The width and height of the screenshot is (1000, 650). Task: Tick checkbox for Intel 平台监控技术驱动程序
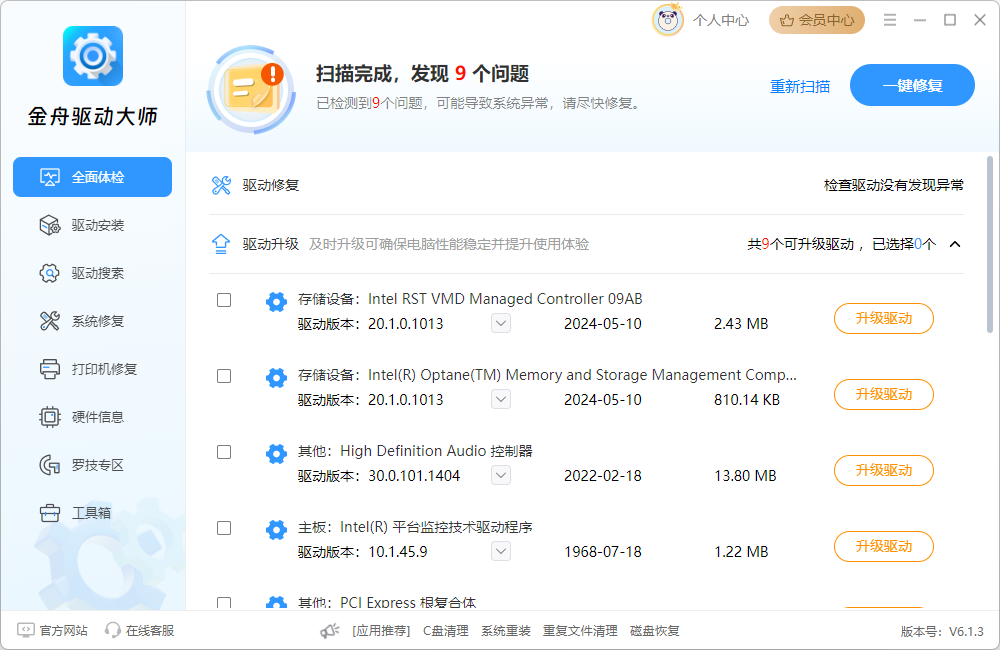[x=224, y=528]
